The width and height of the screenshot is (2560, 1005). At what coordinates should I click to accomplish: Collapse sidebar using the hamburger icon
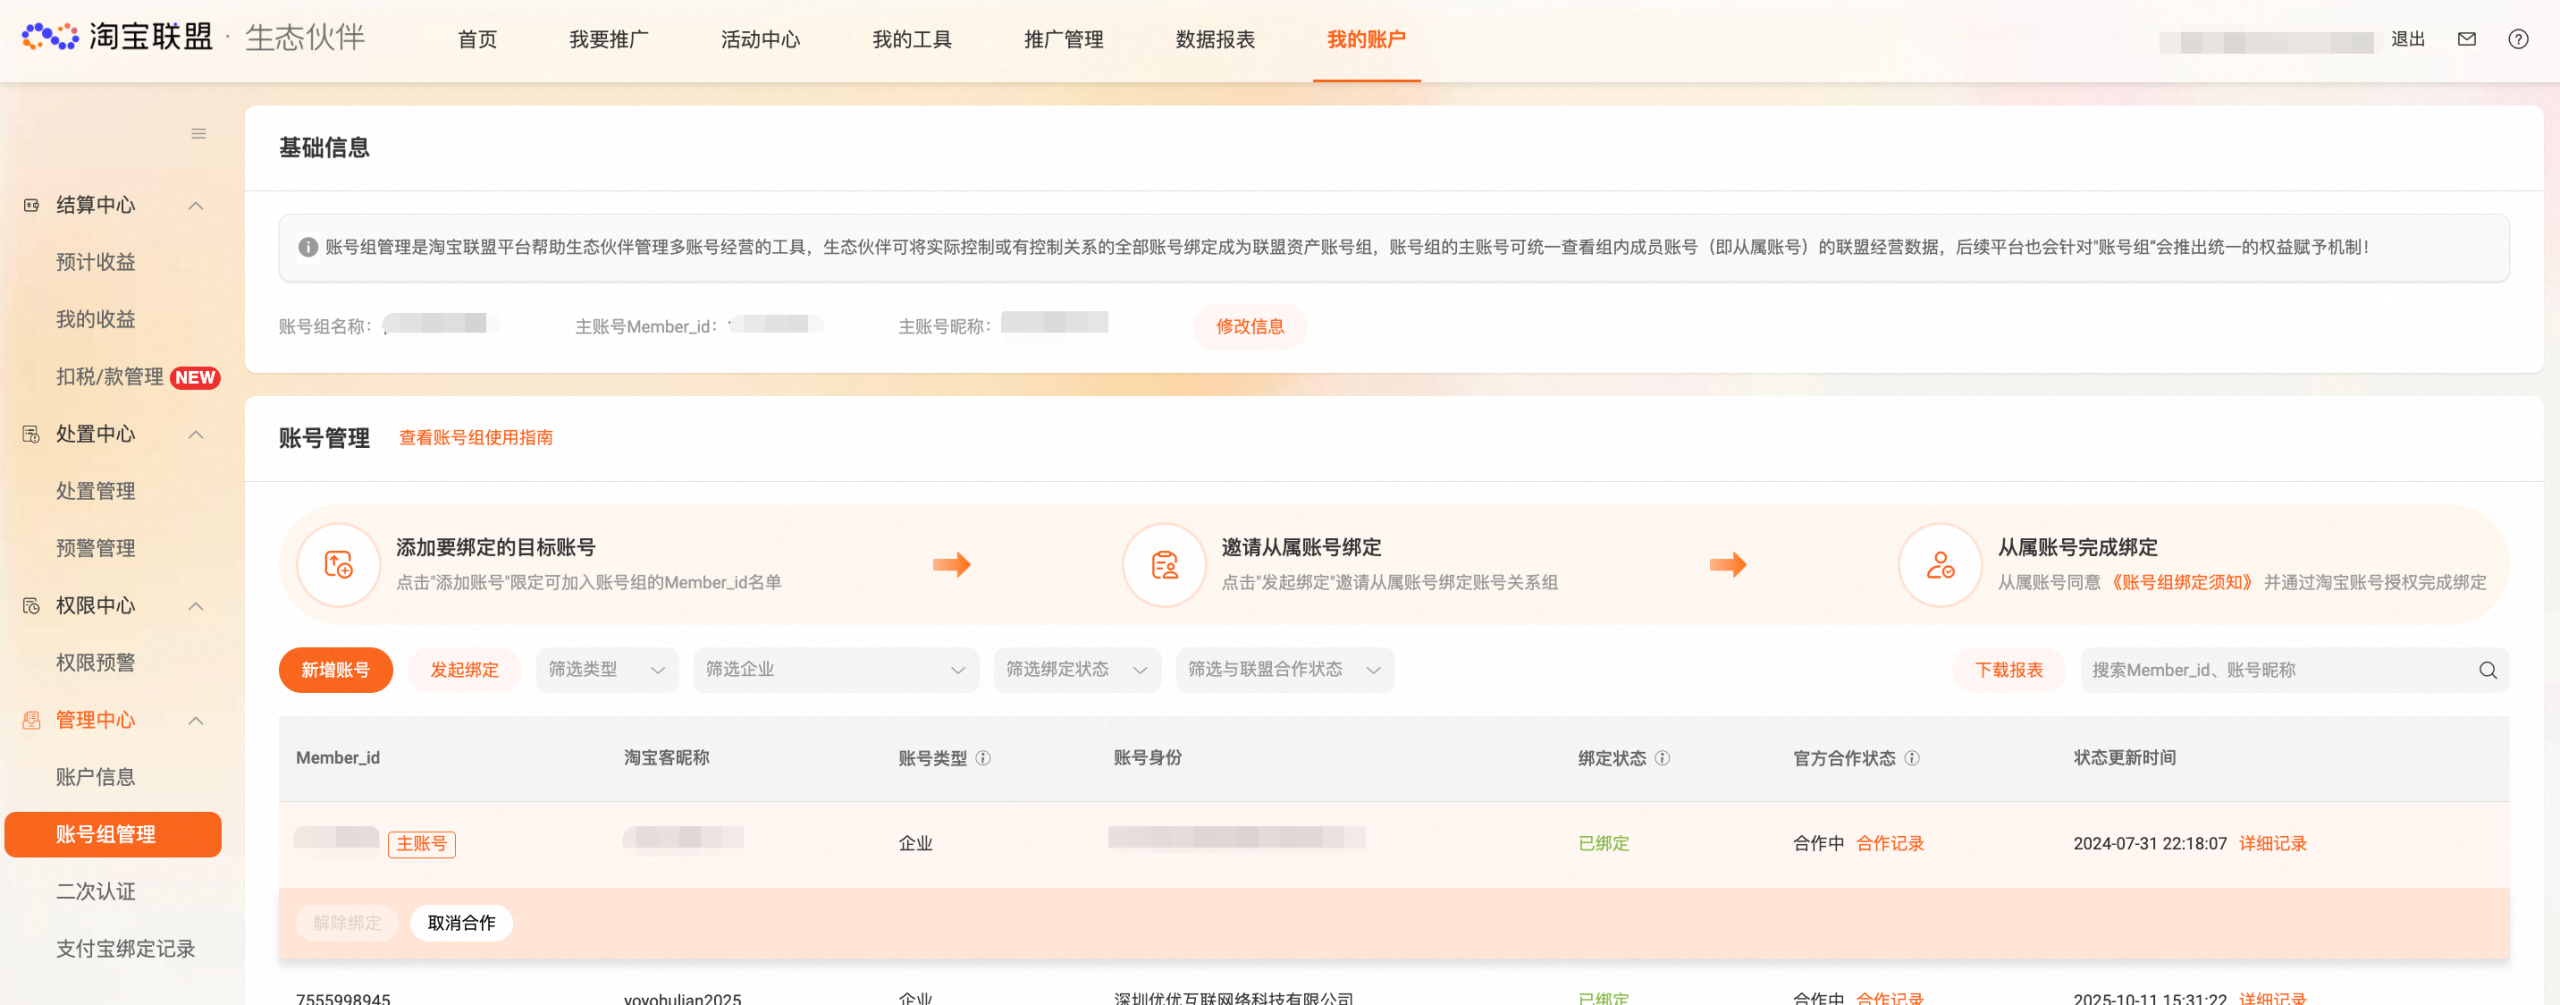[x=198, y=133]
